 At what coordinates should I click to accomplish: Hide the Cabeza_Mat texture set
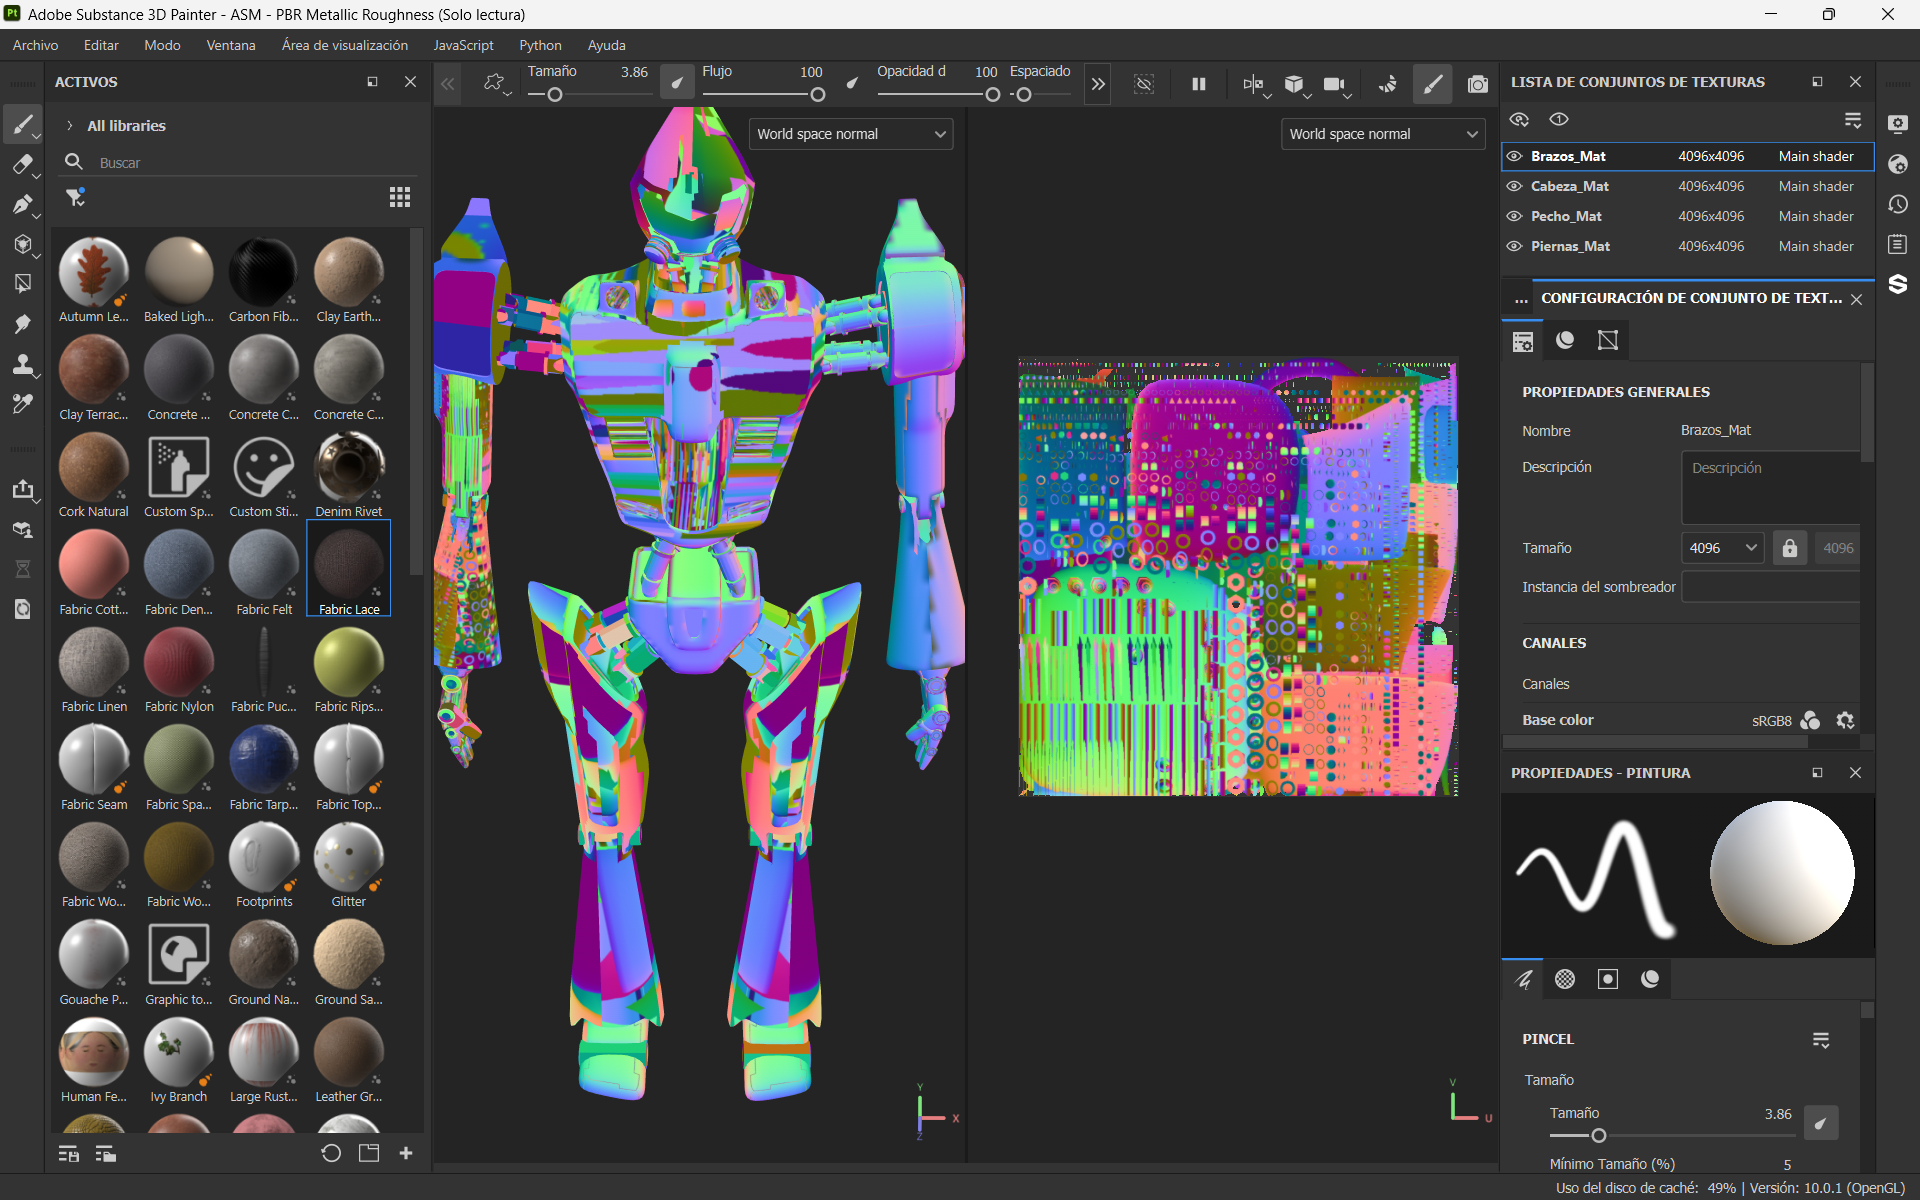point(1514,186)
